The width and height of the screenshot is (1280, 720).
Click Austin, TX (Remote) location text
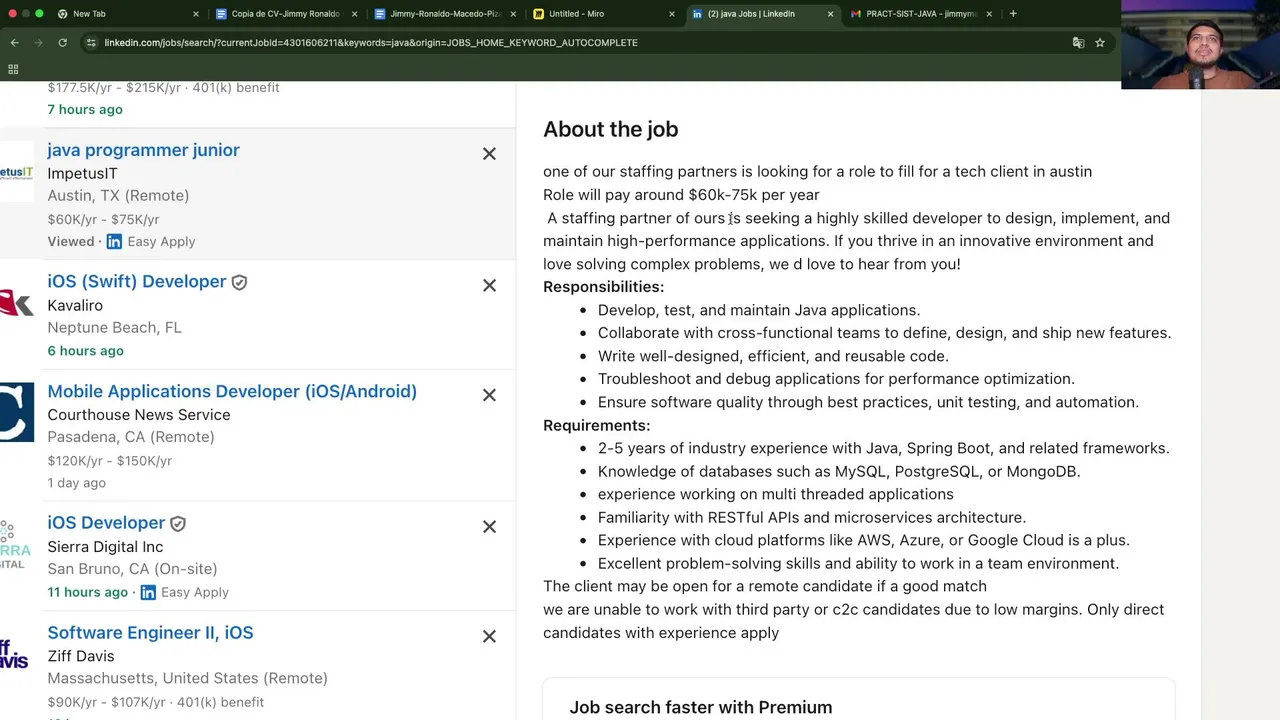coord(118,196)
